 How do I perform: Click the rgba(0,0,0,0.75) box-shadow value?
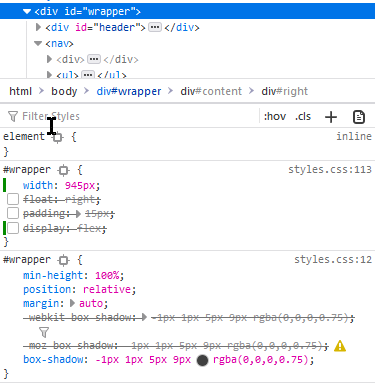click(260, 360)
